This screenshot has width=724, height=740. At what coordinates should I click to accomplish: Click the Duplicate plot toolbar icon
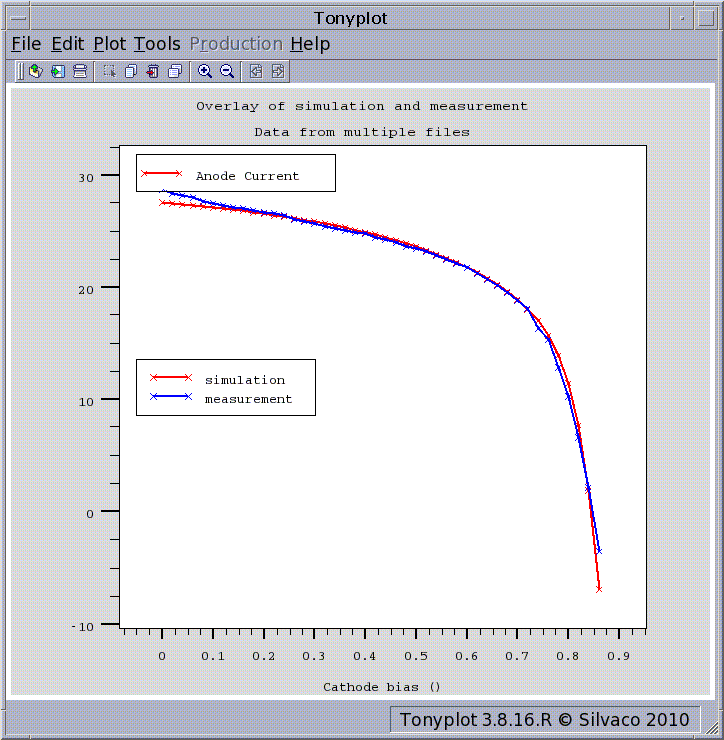tap(131, 71)
